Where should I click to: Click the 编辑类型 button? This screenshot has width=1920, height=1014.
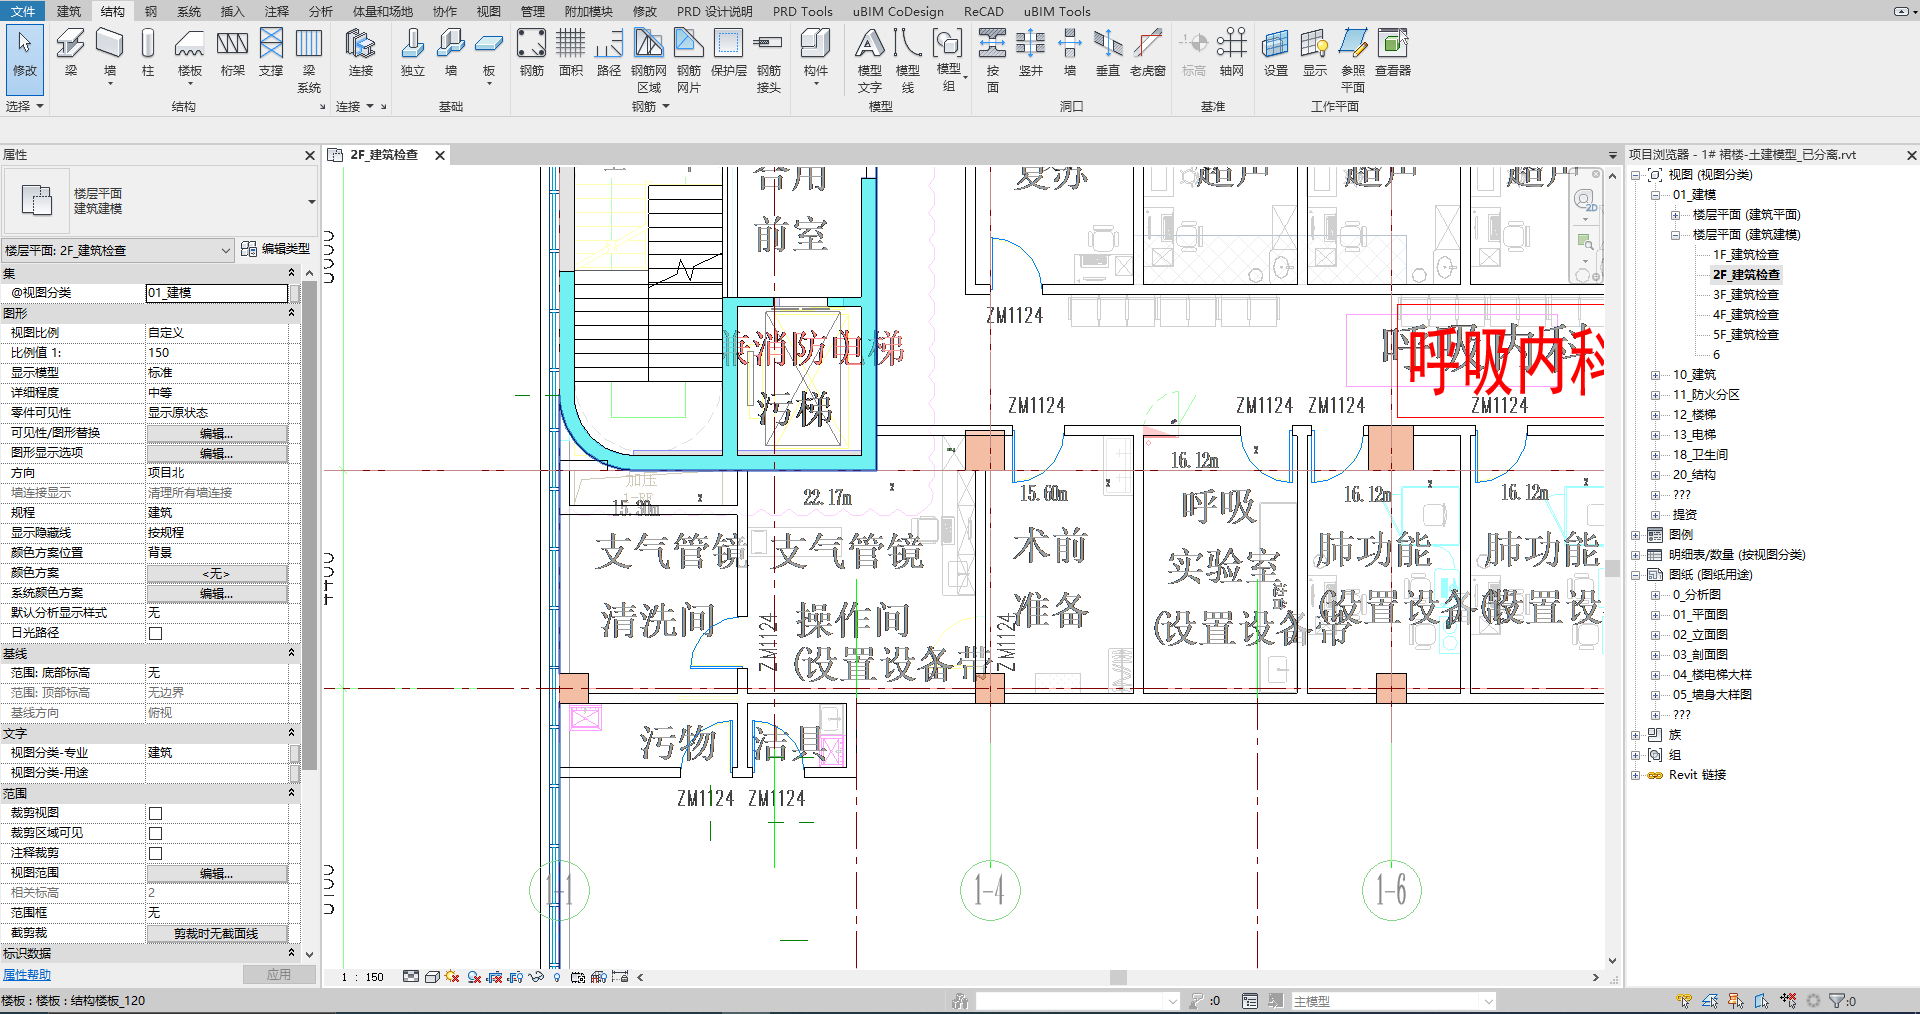(x=276, y=249)
